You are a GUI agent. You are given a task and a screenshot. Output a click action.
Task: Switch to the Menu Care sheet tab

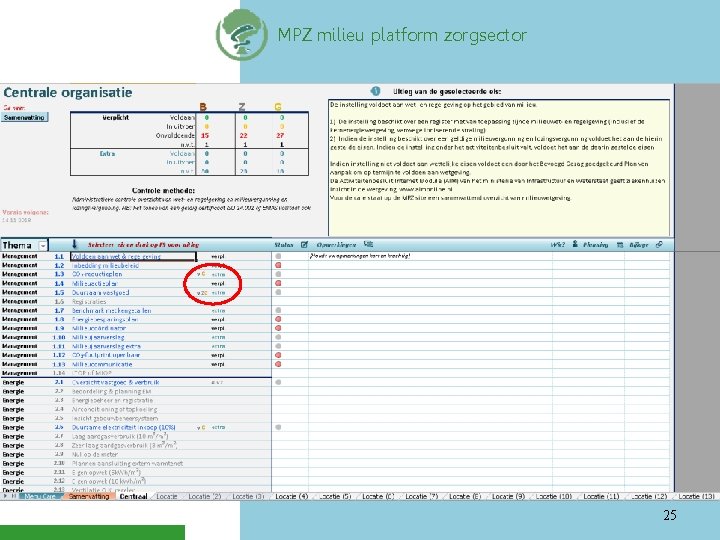click(x=40, y=496)
